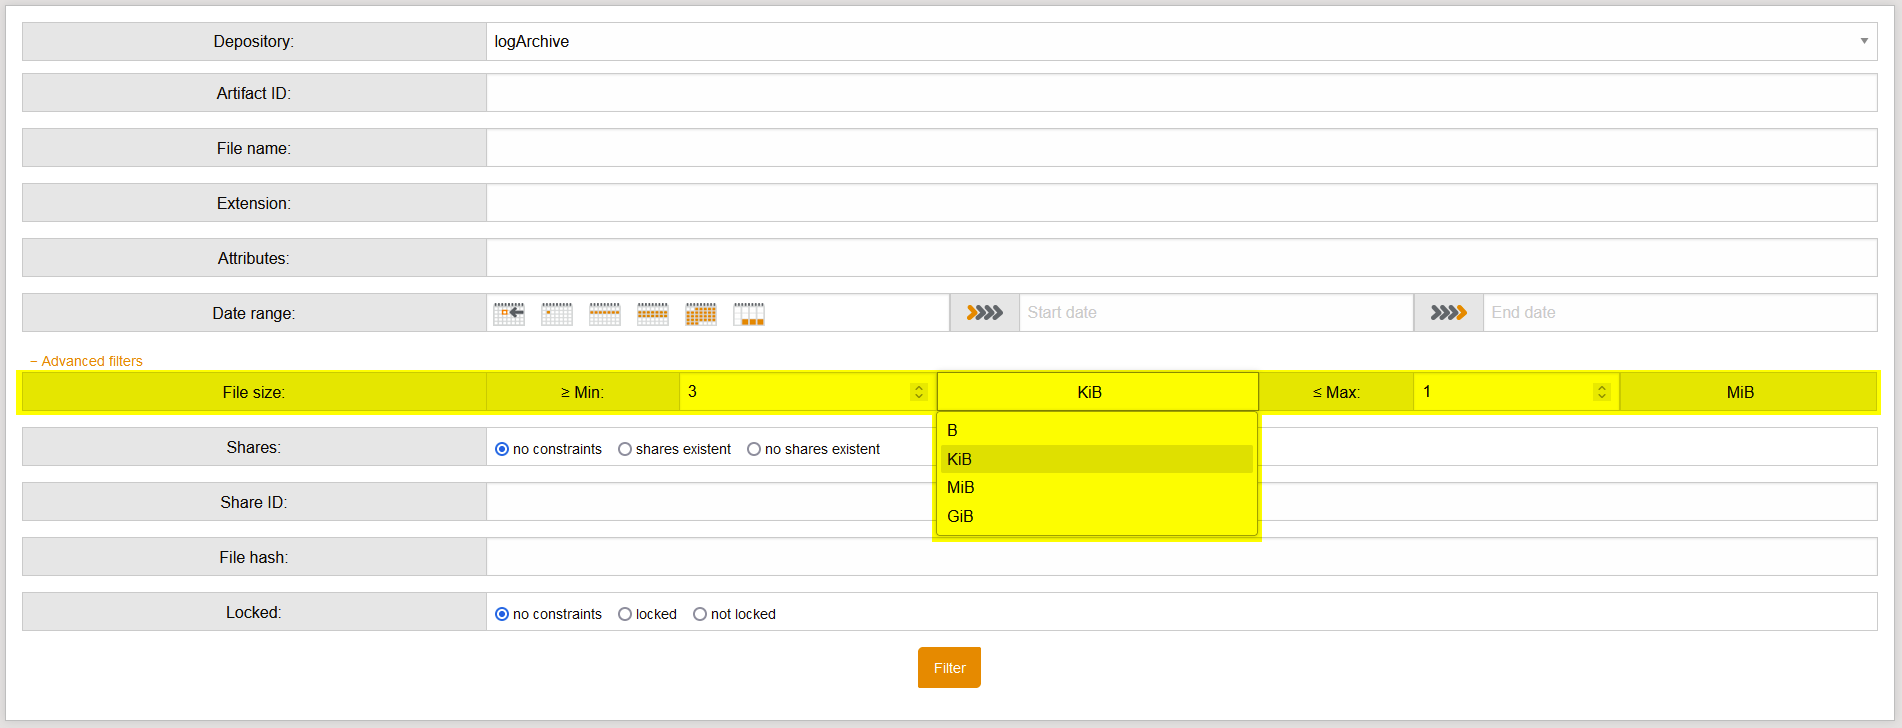Open the Depository dropdown

(x=1180, y=42)
